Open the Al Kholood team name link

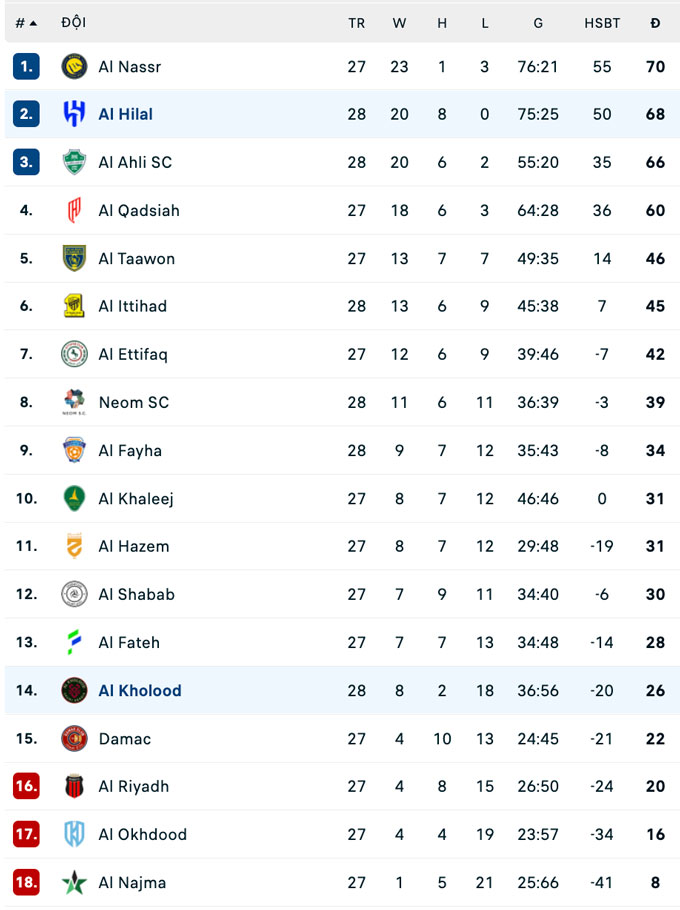click(140, 690)
